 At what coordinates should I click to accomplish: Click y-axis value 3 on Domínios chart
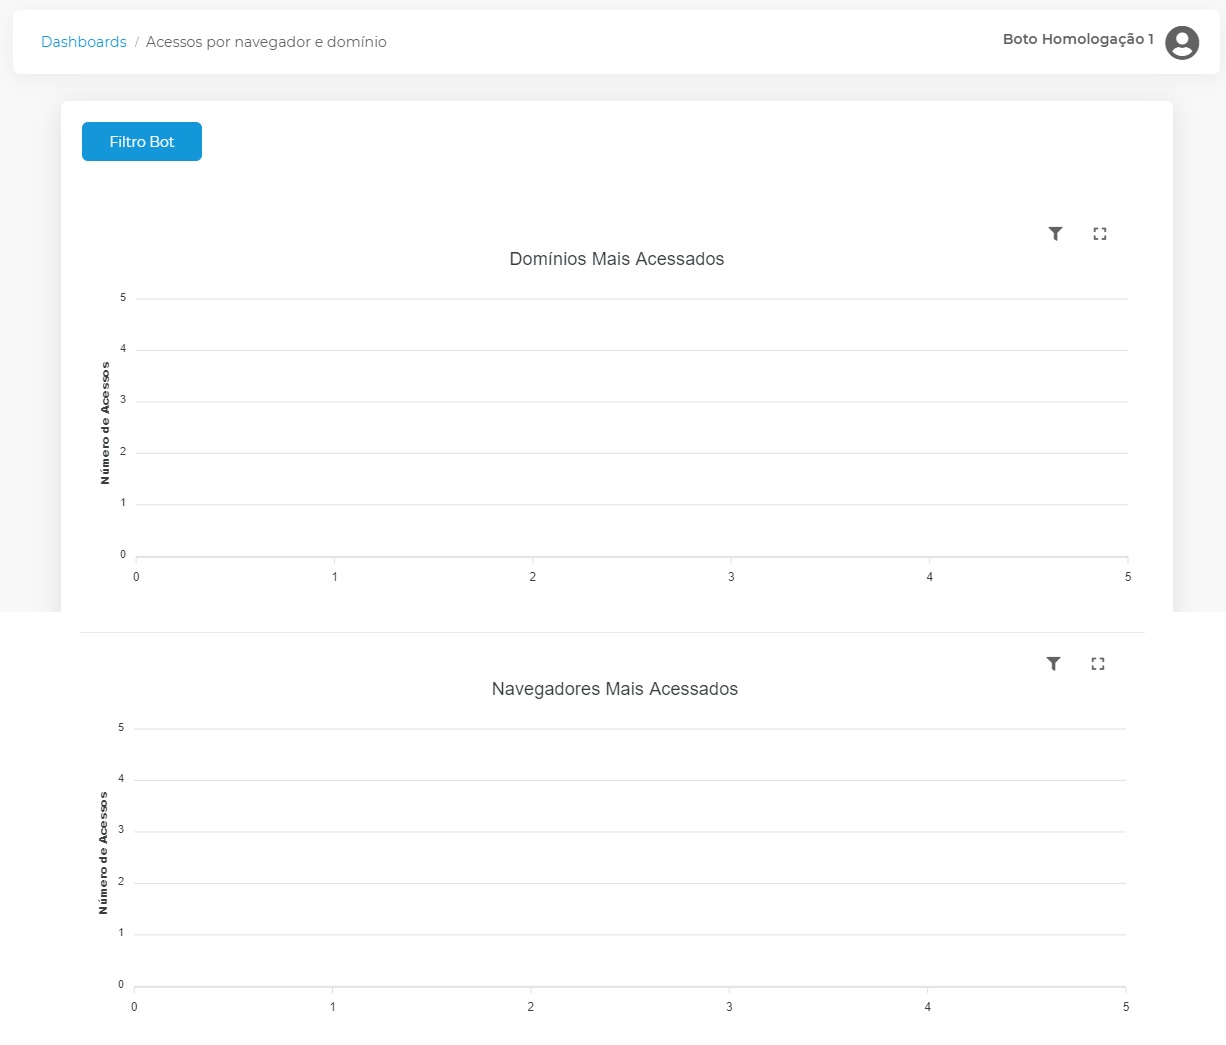123,400
